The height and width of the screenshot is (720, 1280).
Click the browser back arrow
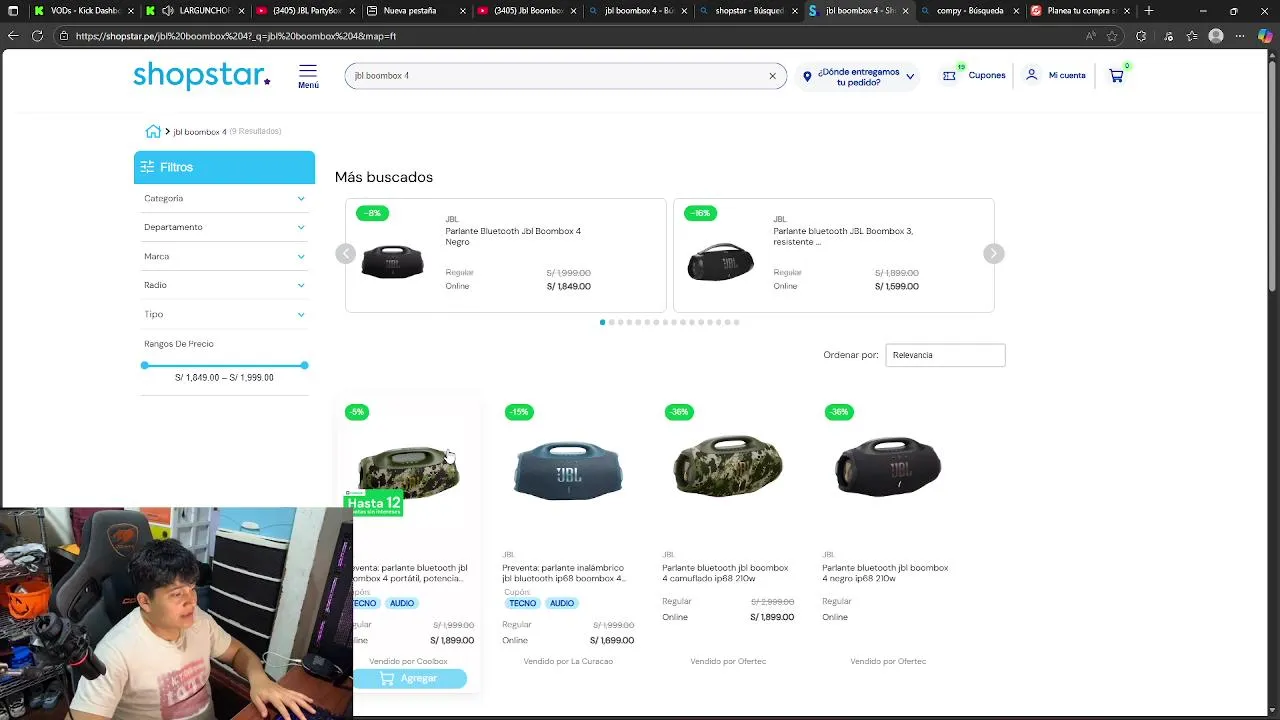coord(13,36)
